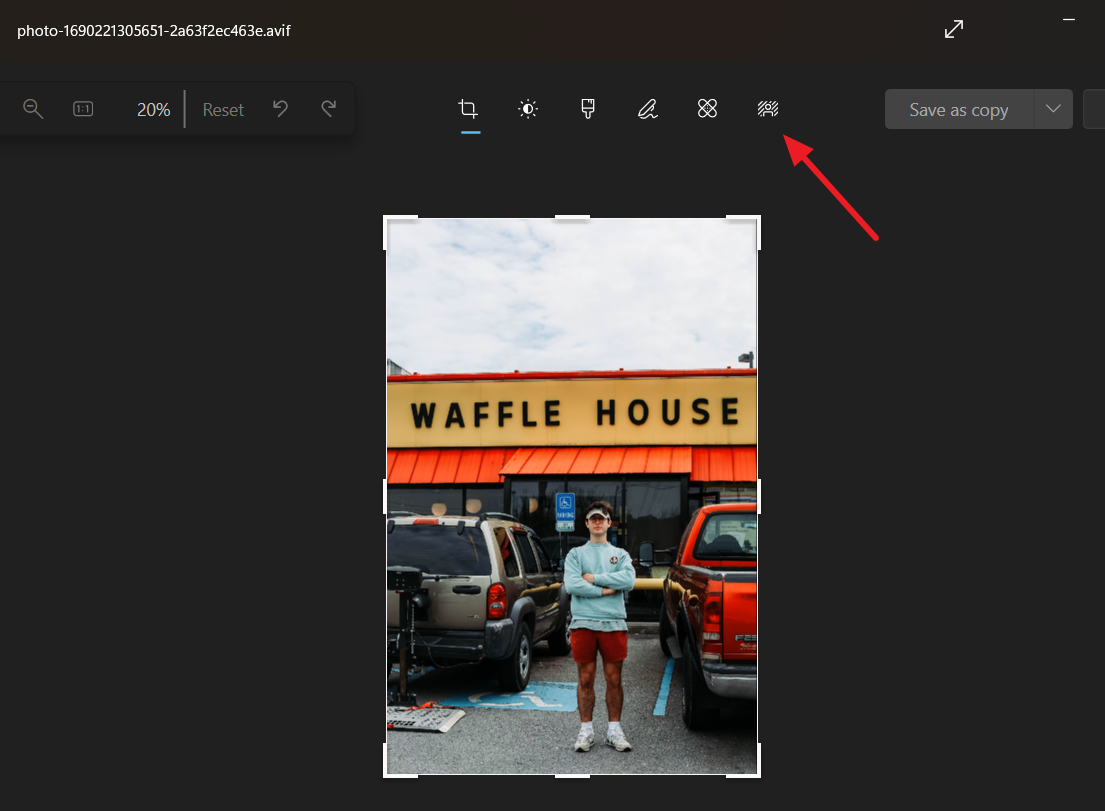The height and width of the screenshot is (811, 1105).
Task: Click the right-middle crop edge handle
Action: click(759, 497)
